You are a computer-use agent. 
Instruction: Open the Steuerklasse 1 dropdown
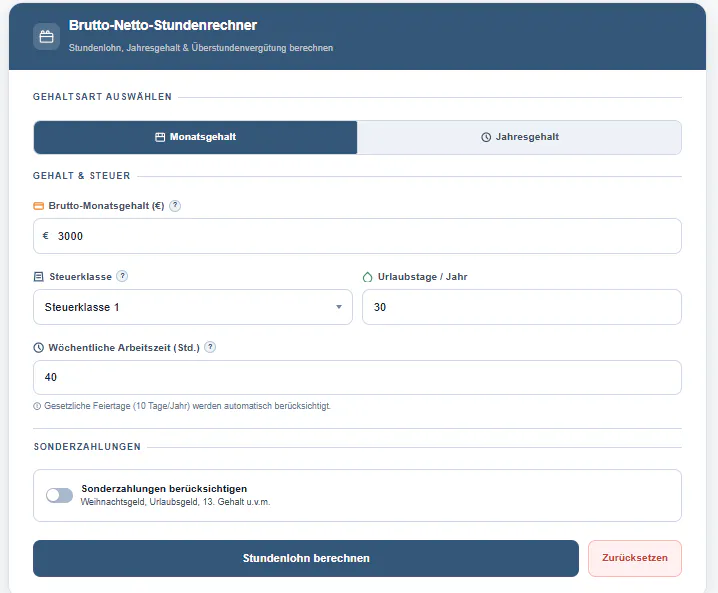click(x=193, y=307)
